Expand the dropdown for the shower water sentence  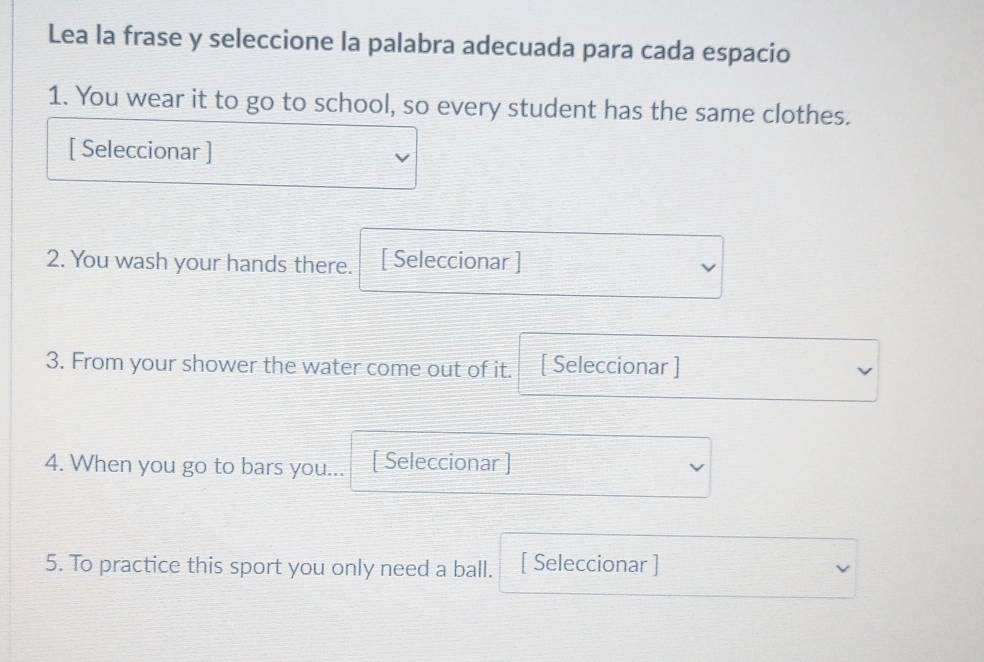tap(698, 369)
